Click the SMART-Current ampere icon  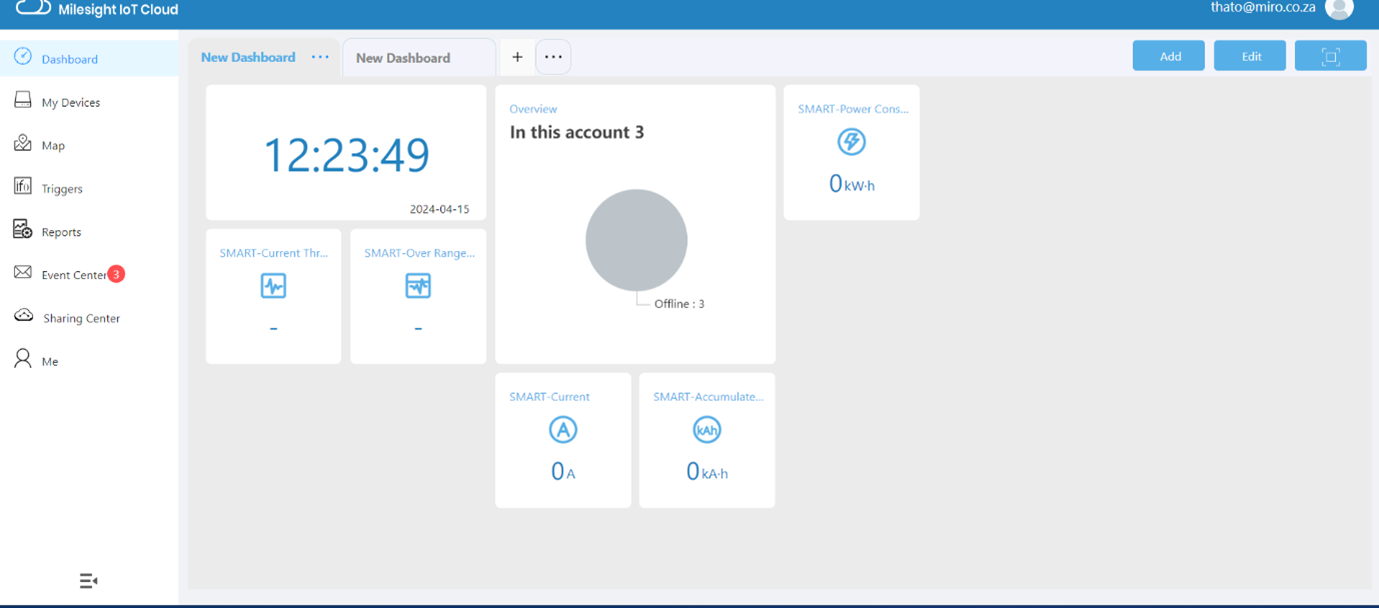click(x=563, y=430)
